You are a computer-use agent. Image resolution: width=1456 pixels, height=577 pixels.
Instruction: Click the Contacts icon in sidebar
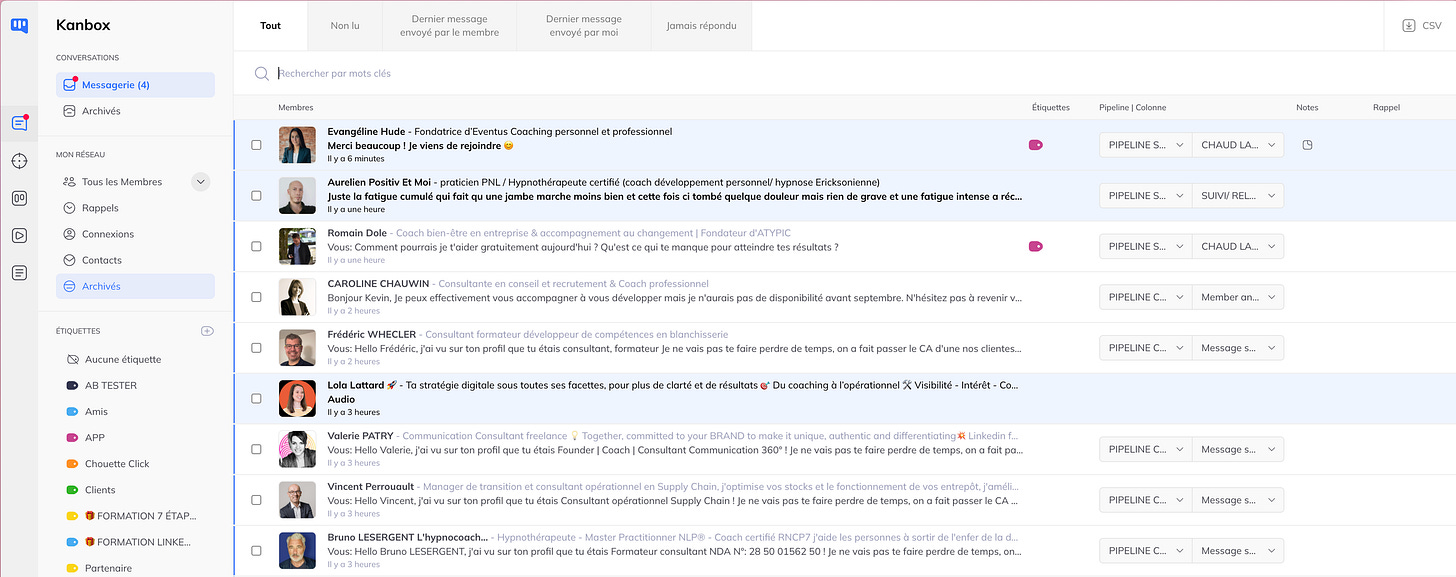(x=69, y=260)
